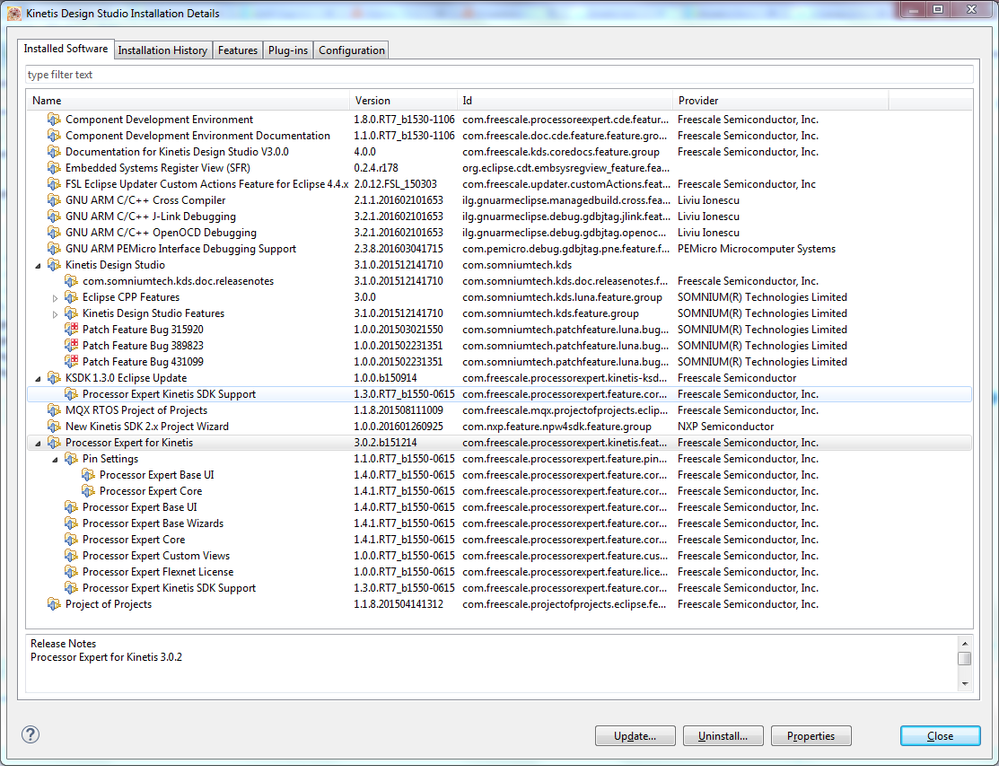Open Properties for the selected feature

pyautogui.click(x=810, y=736)
